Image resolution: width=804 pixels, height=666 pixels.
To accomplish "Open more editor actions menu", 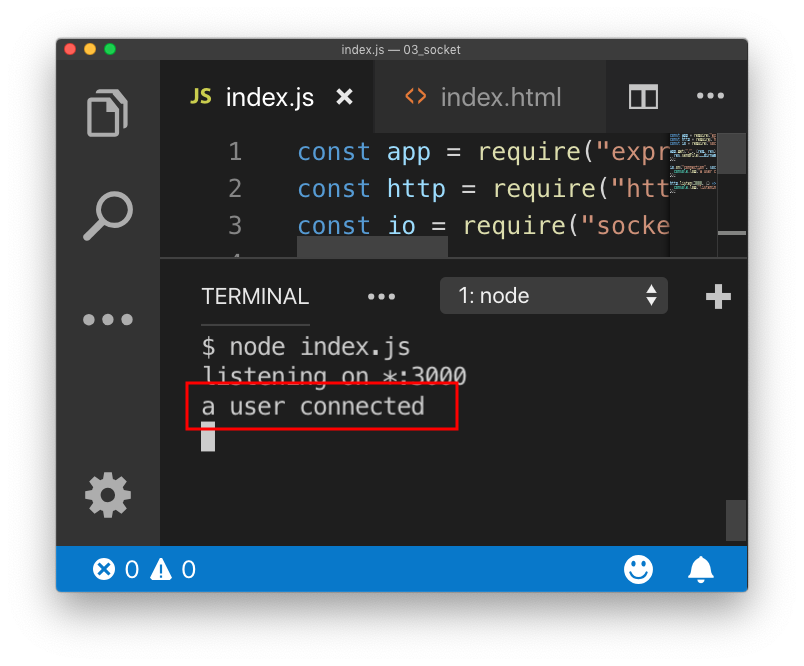I will click(710, 96).
